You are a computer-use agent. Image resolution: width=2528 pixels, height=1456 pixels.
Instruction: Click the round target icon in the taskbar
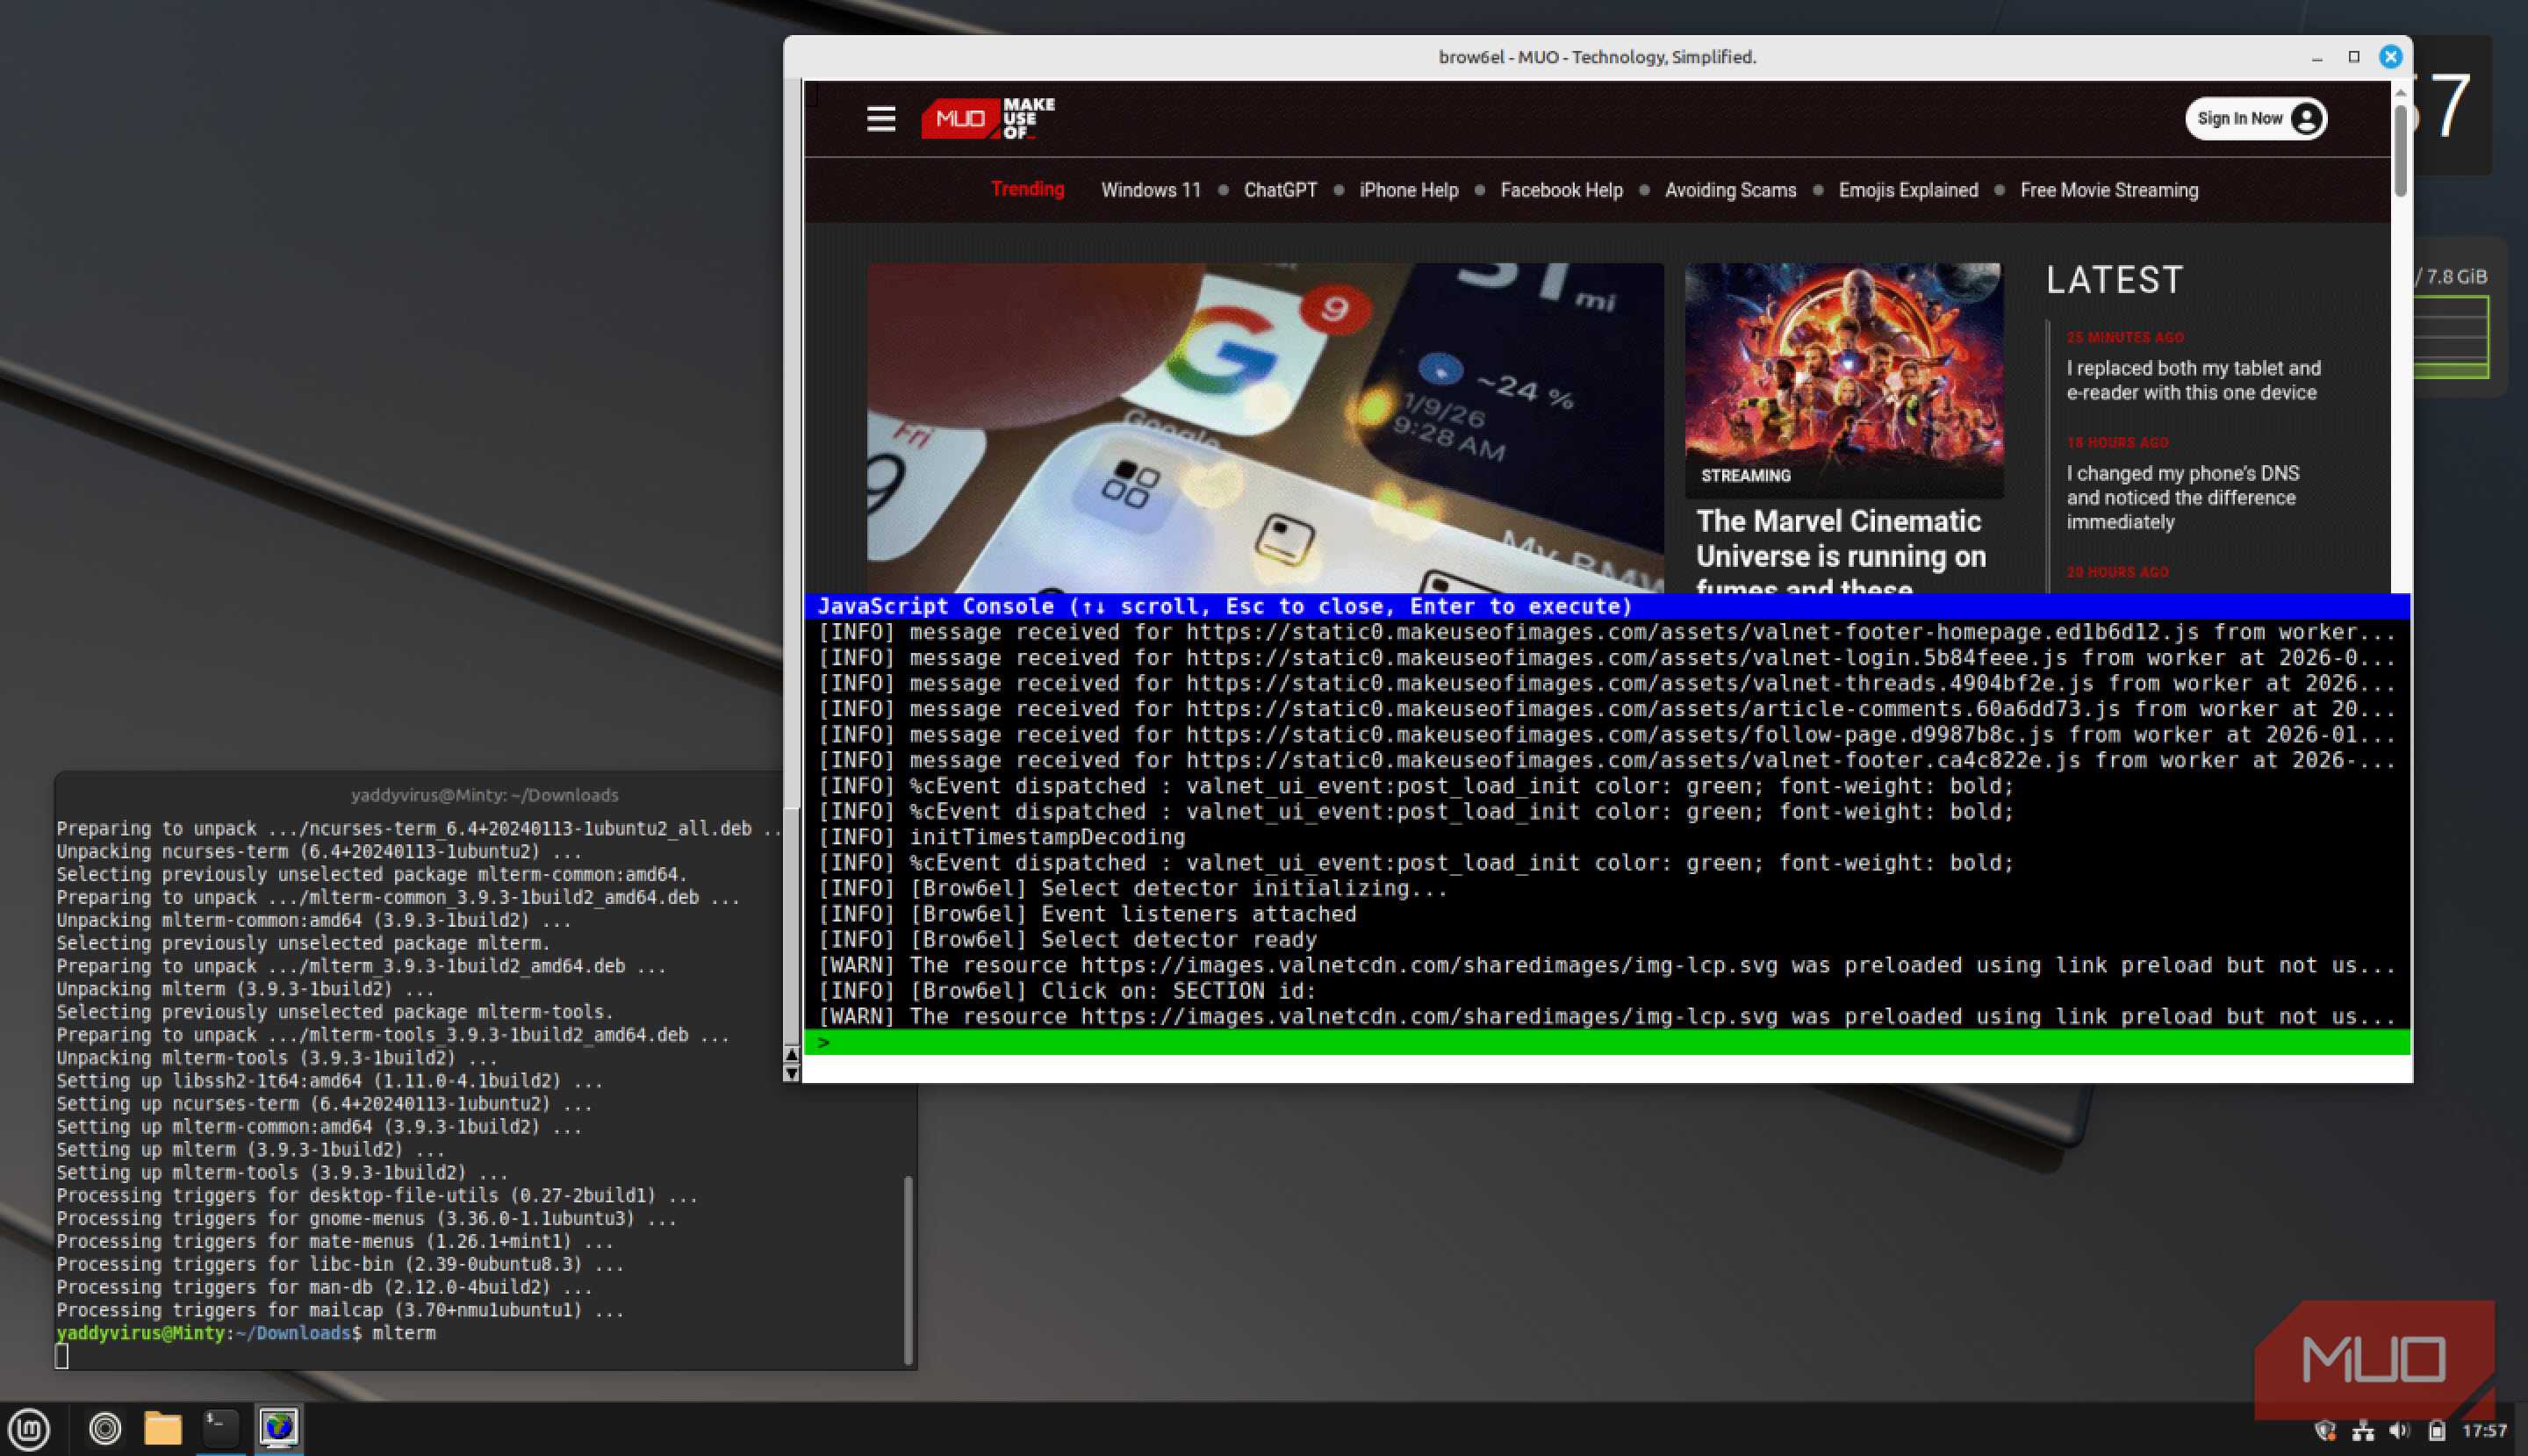pyautogui.click(x=105, y=1429)
